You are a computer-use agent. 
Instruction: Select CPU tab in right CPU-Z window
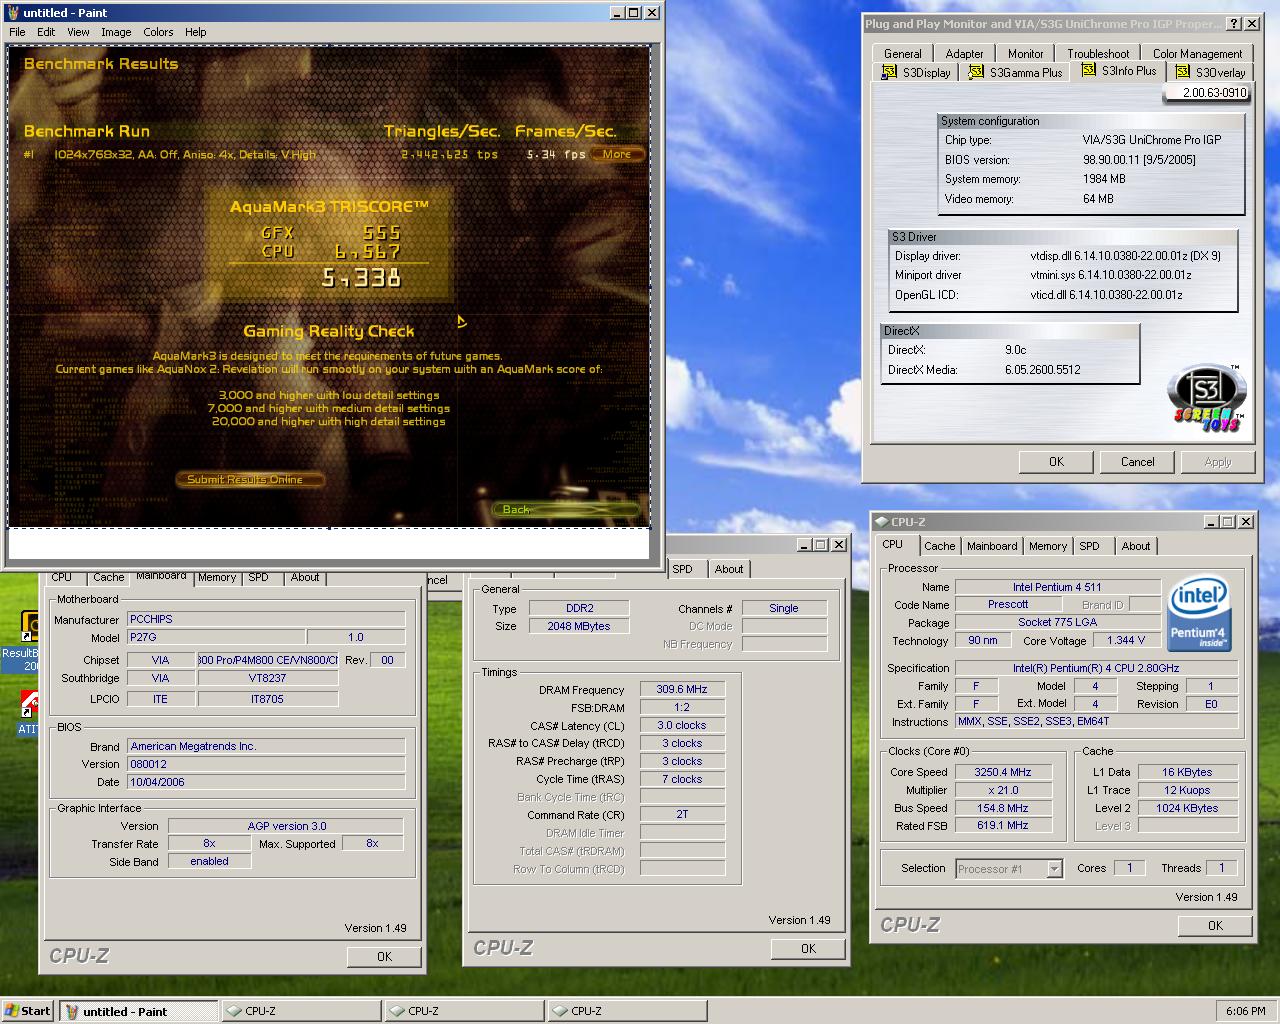pyautogui.click(x=892, y=544)
